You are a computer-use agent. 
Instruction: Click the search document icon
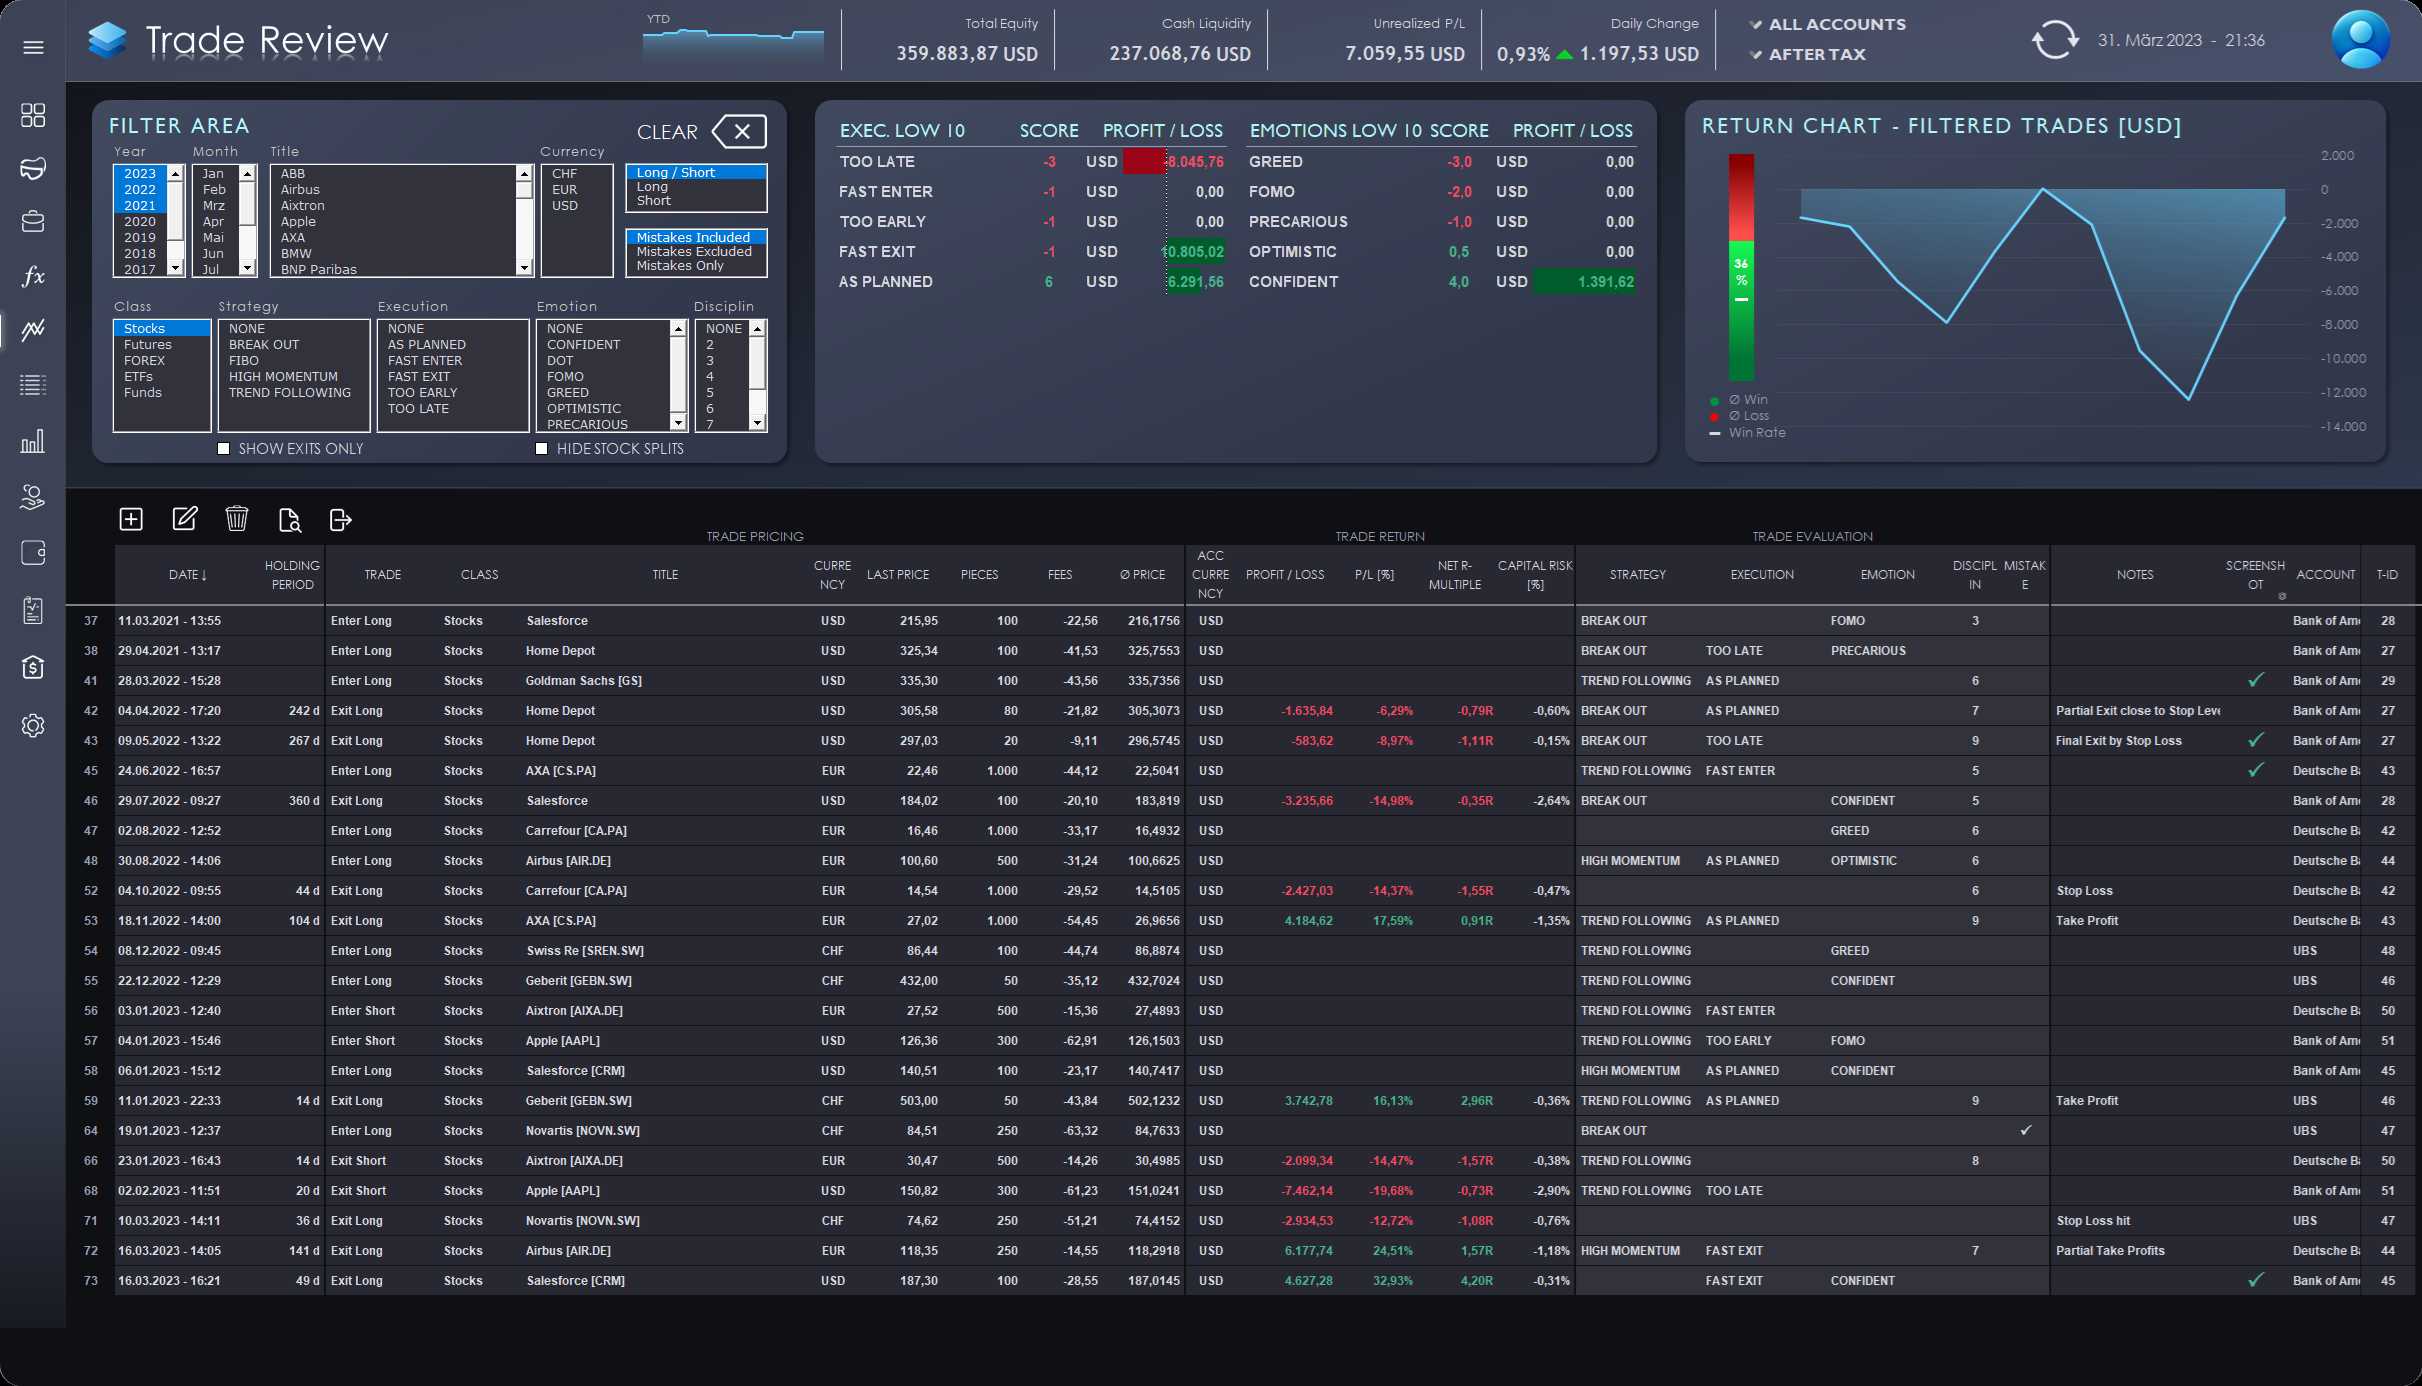coord(289,519)
